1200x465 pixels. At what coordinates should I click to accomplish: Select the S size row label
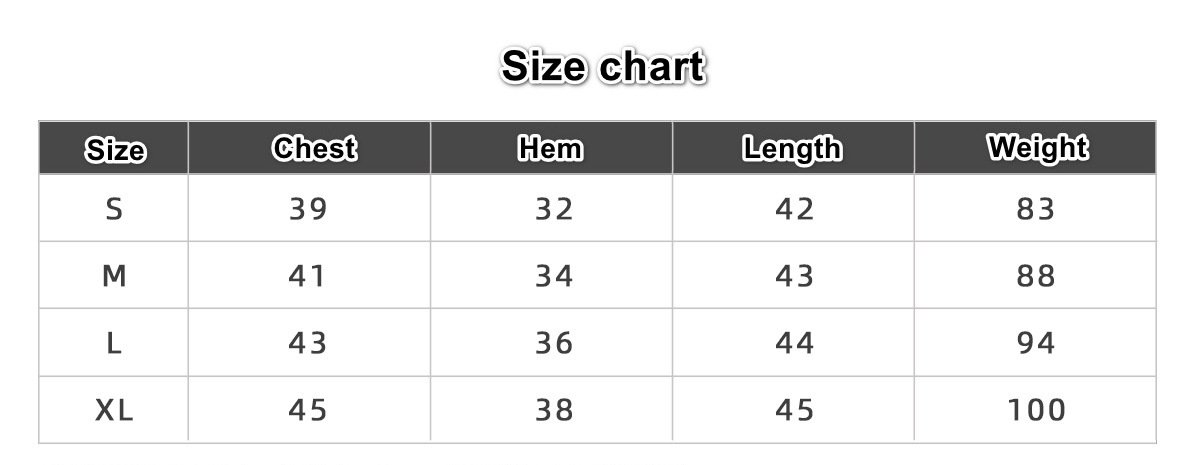pyautogui.click(x=114, y=209)
